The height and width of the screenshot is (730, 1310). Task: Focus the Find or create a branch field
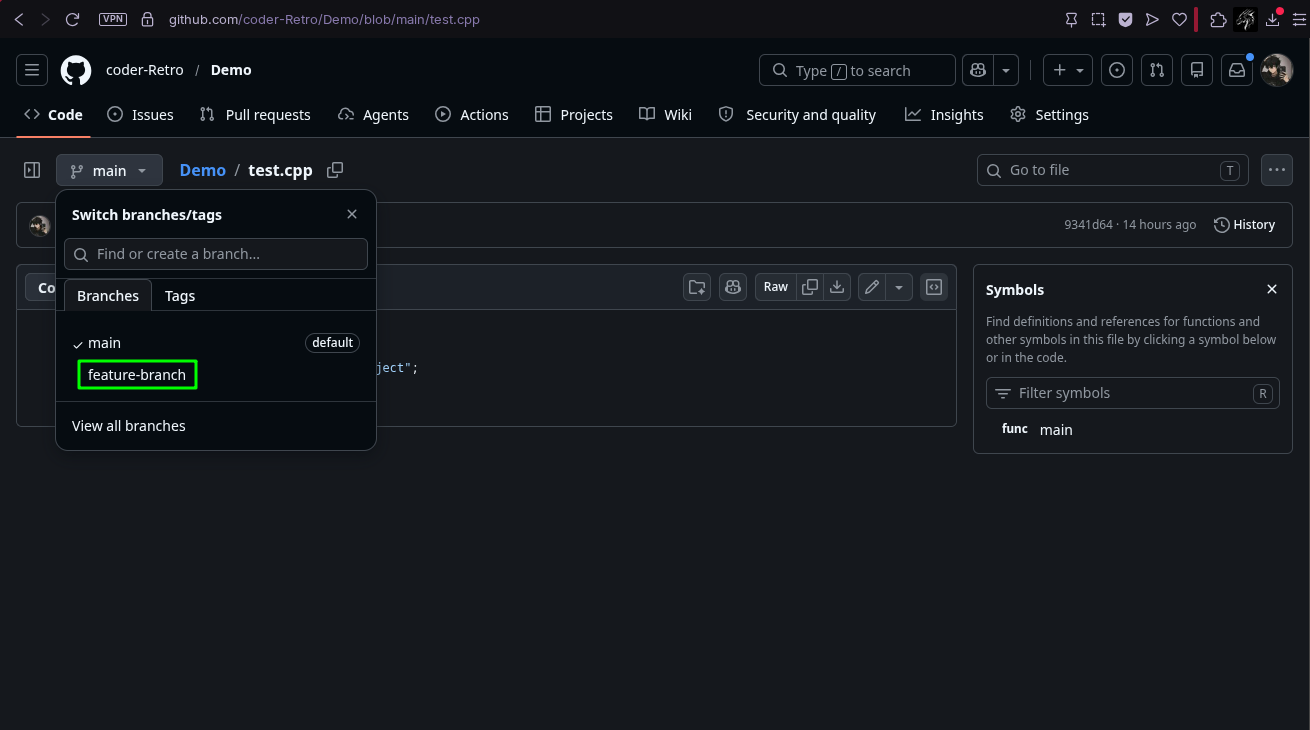(x=216, y=254)
